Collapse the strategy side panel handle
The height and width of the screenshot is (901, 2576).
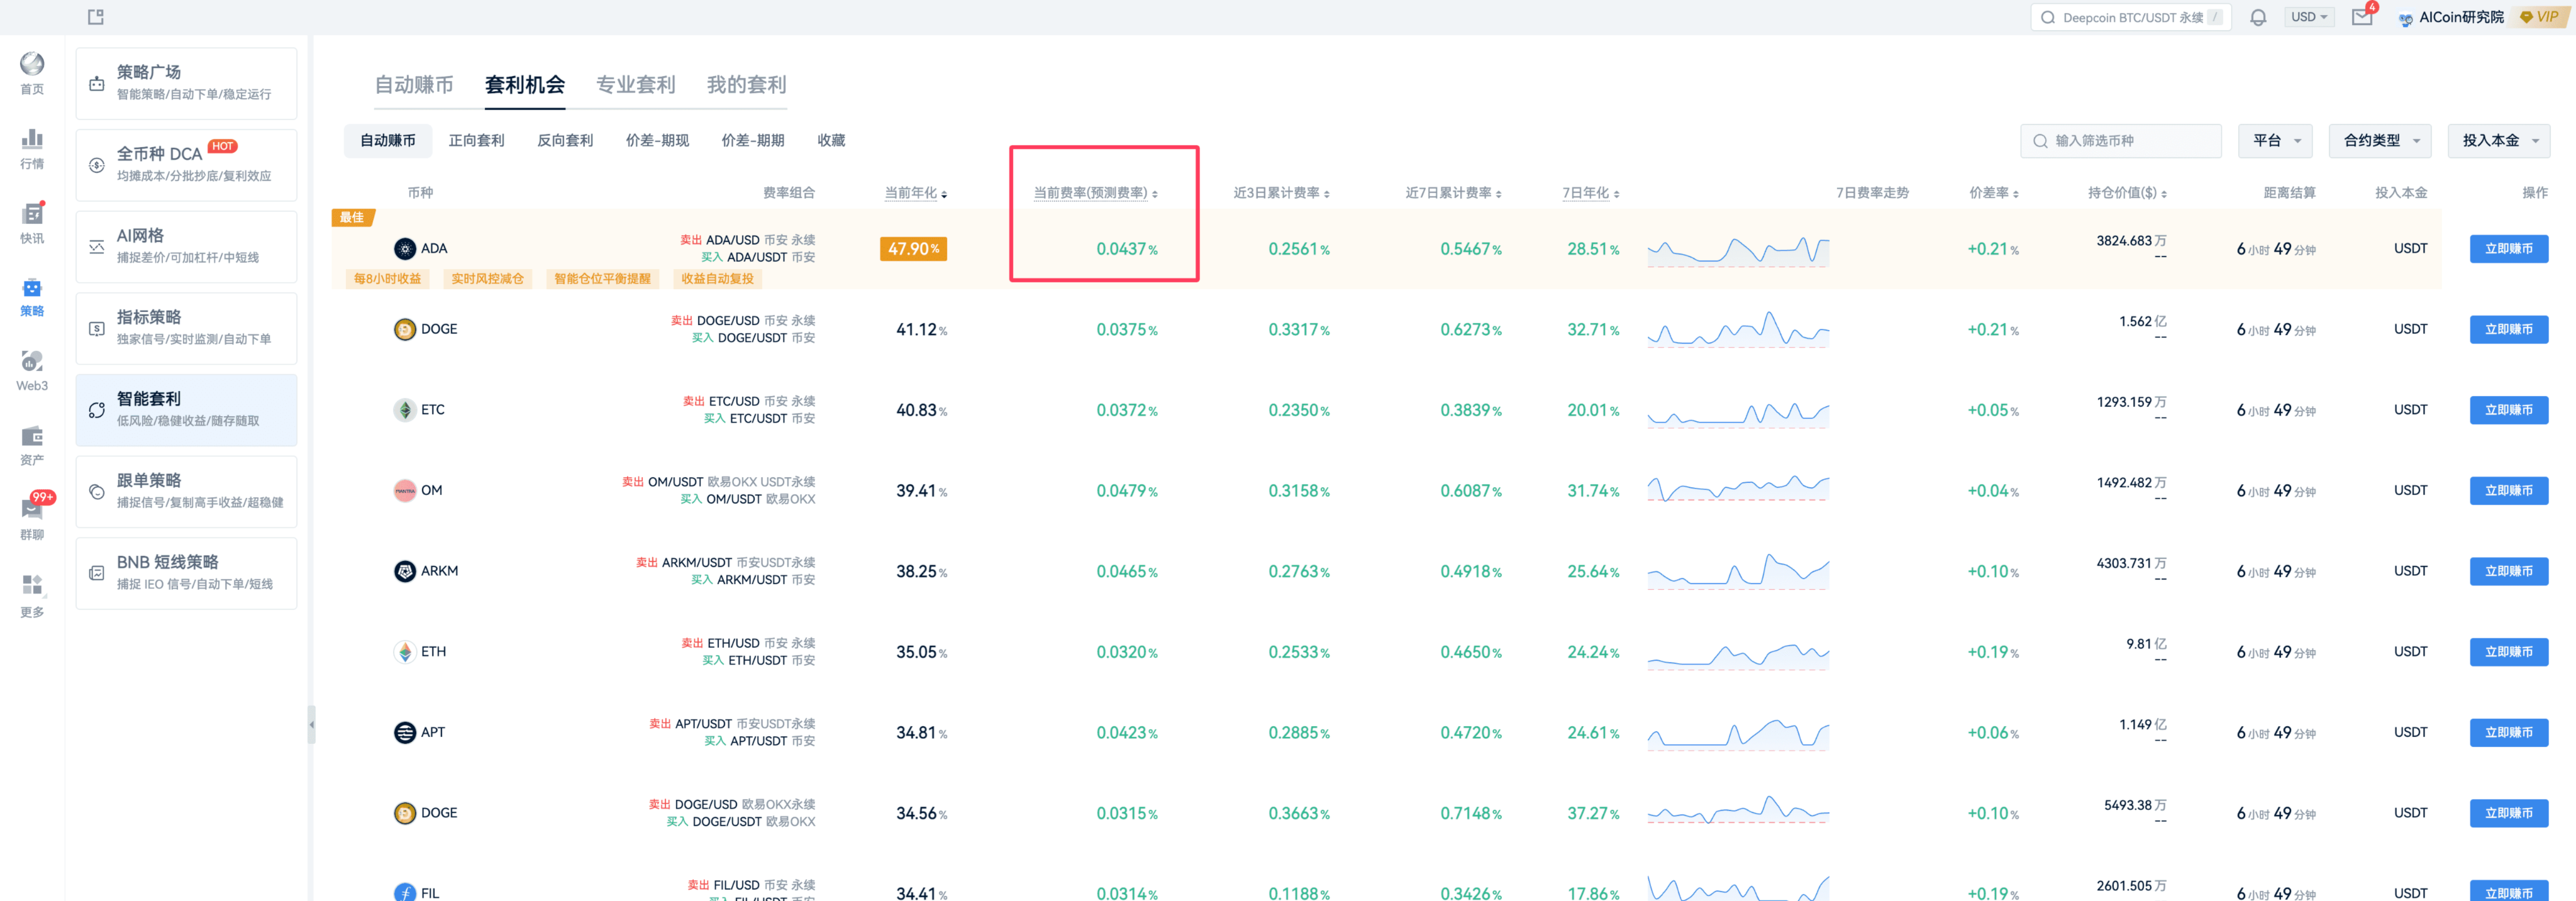(312, 724)
